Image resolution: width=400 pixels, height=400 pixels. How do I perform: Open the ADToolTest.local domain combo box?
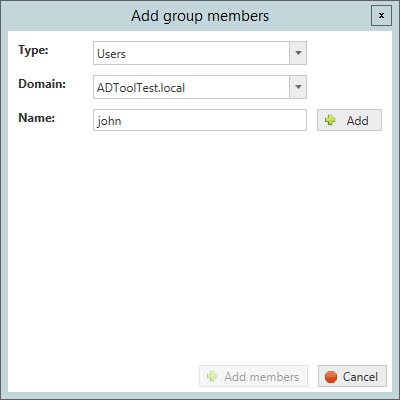coord(200,87)
